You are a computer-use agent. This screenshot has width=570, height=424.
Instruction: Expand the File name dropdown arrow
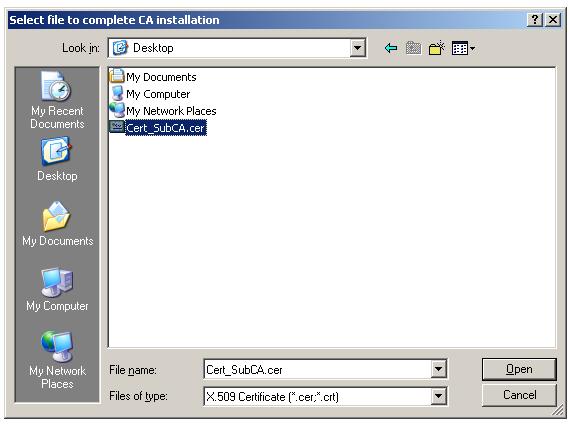tap(438, 369)
